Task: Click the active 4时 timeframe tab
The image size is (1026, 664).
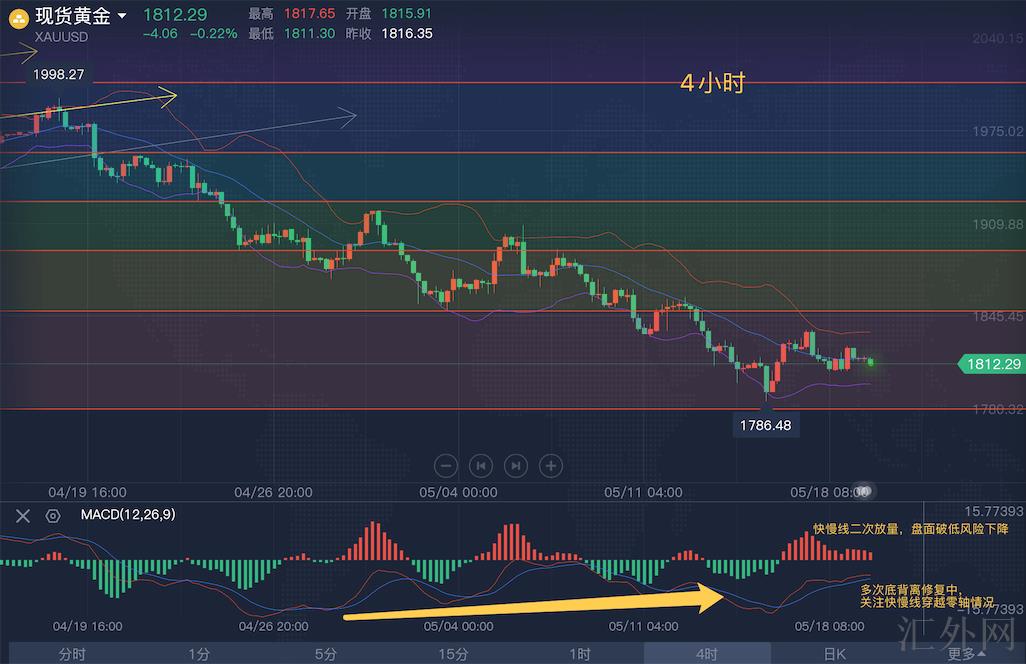Action: pyautogui.click(x=707, y=654)
